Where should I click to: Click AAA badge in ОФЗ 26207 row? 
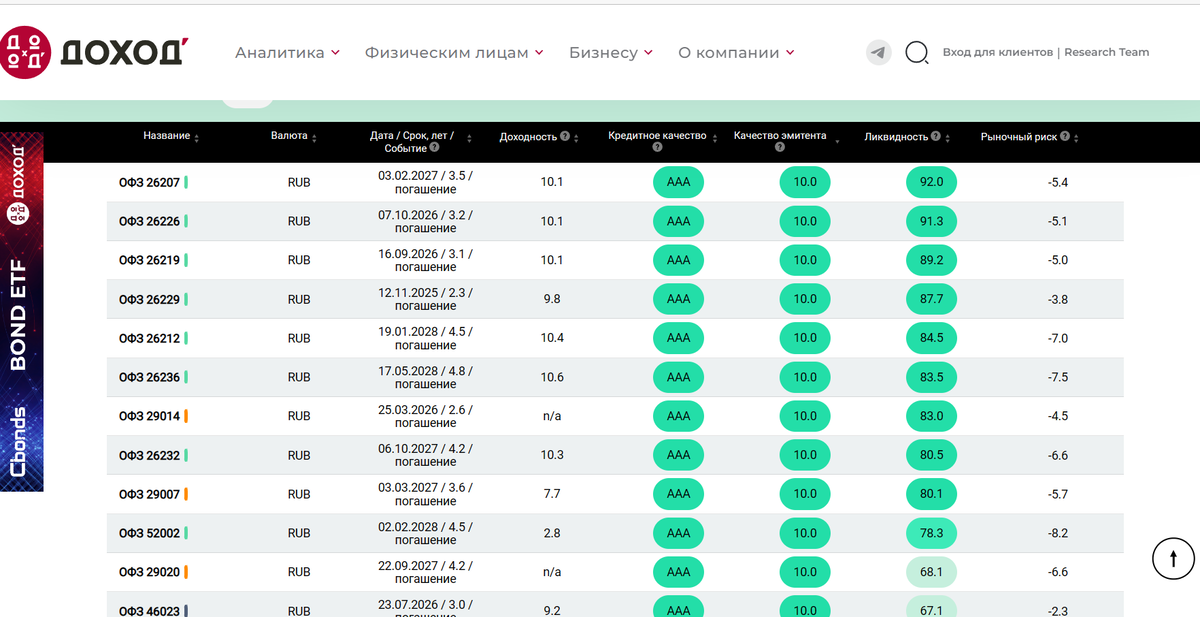(678, 183)
